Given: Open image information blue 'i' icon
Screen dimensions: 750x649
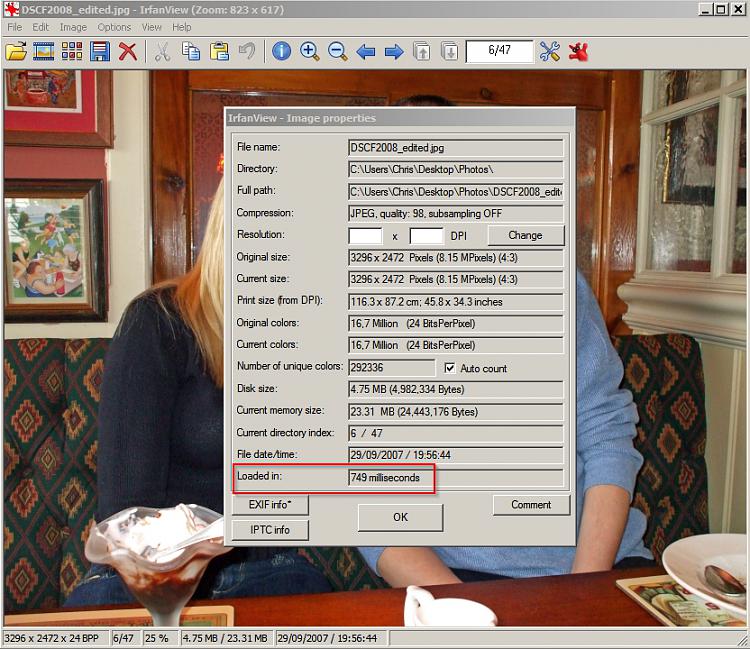Looking at the screenshot, I should 281,51.
